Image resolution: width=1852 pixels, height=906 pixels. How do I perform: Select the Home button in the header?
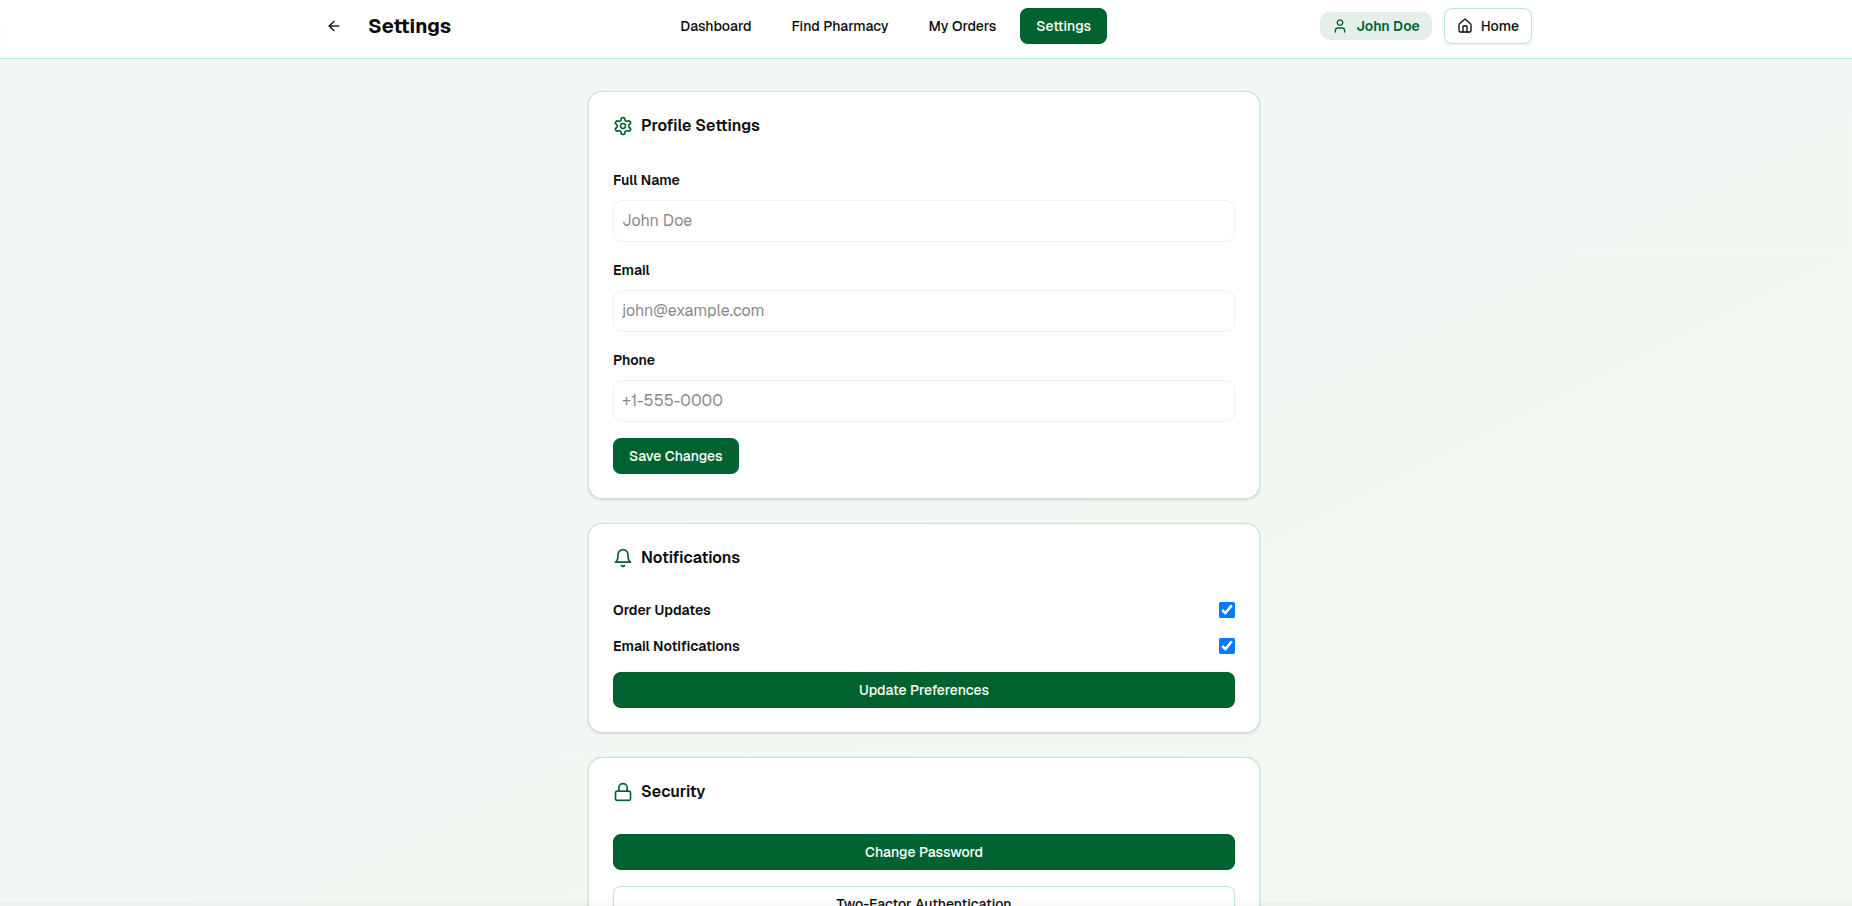1487,26
